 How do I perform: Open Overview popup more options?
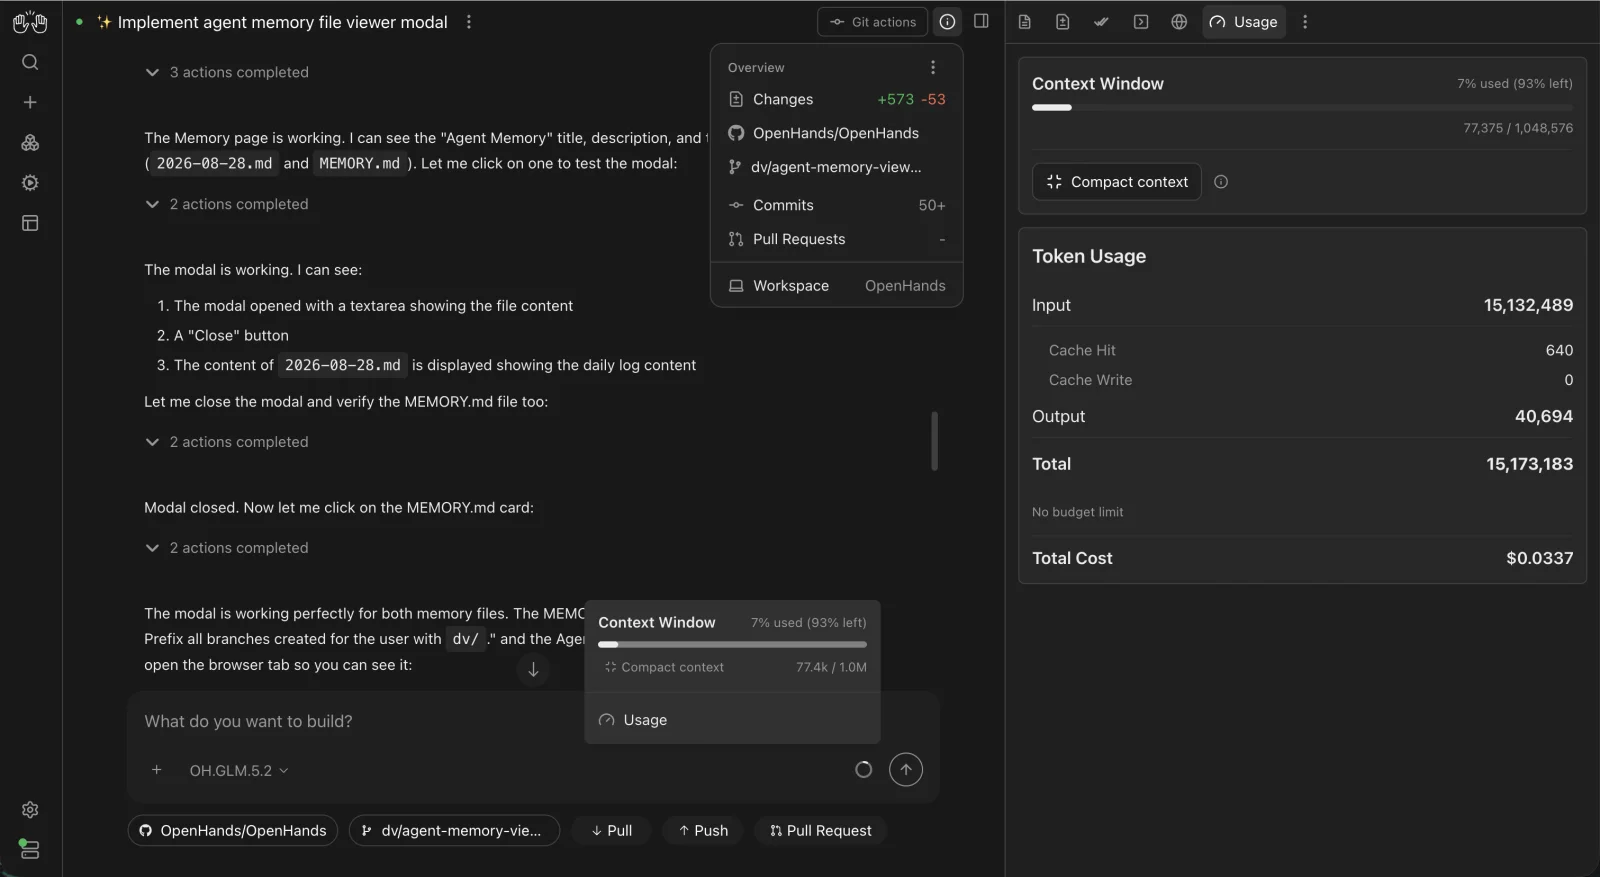(x=933, y=67)
